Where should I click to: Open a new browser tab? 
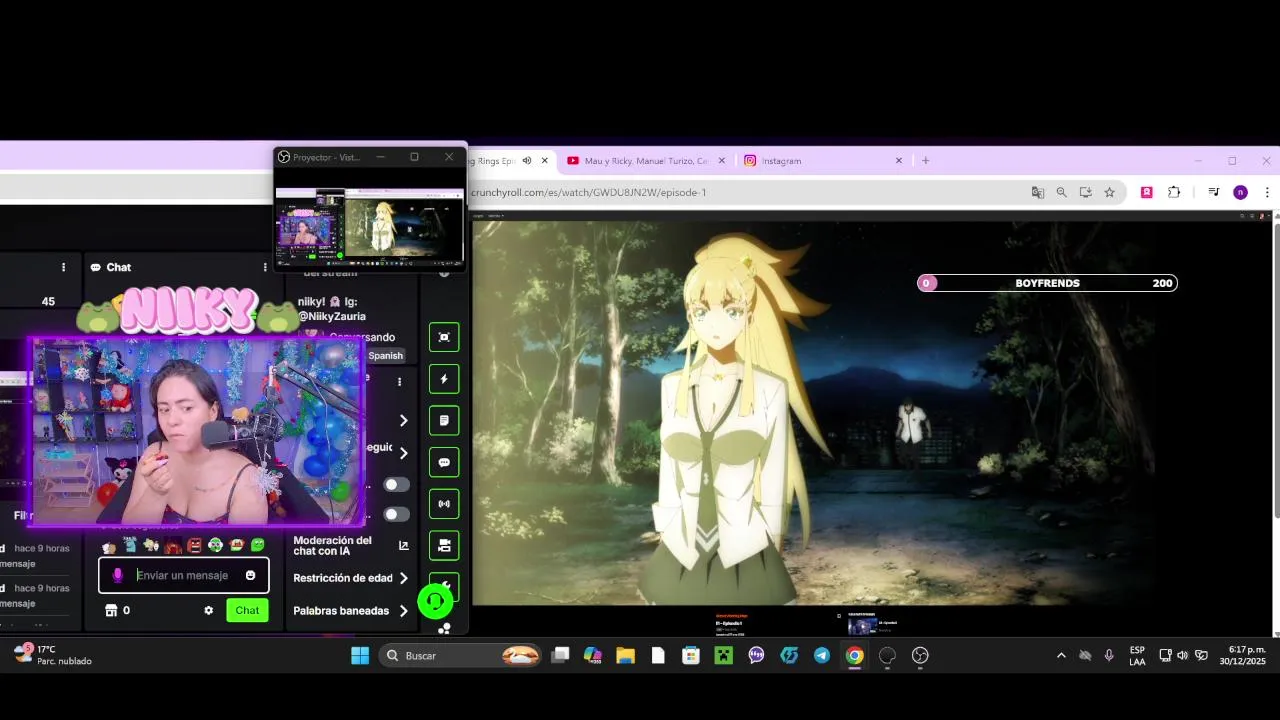point(925,160)
